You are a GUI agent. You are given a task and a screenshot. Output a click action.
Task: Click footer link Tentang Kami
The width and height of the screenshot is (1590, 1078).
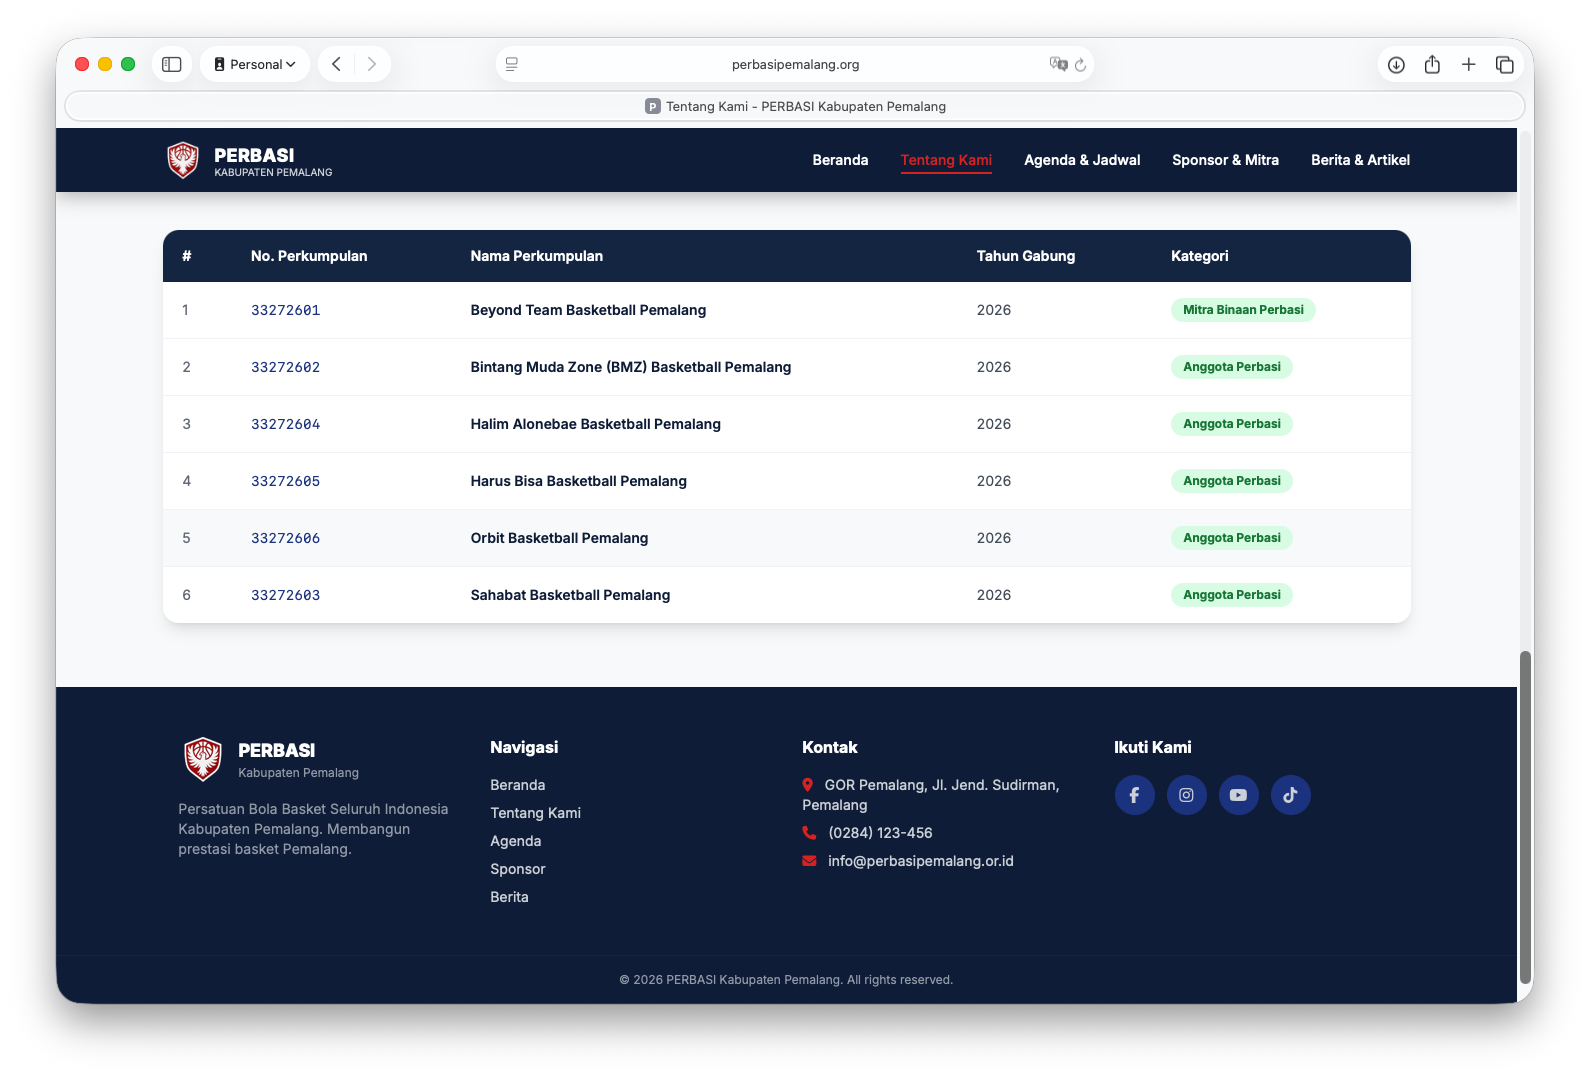coord(535,813)
